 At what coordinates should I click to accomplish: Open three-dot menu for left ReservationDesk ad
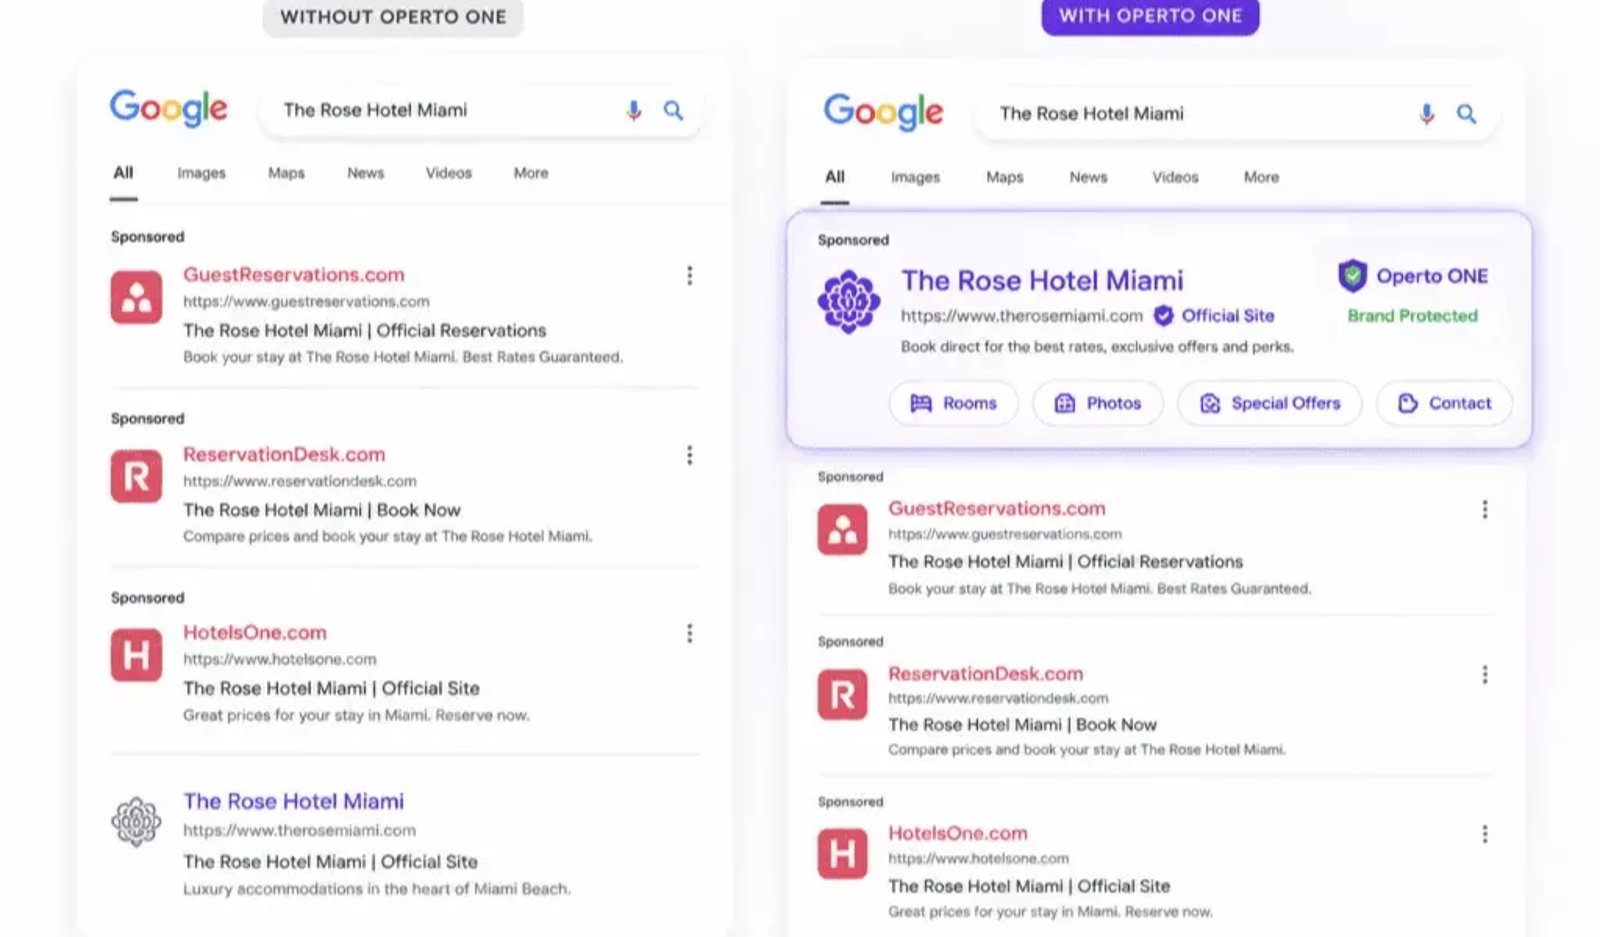(x=689, y=455)
